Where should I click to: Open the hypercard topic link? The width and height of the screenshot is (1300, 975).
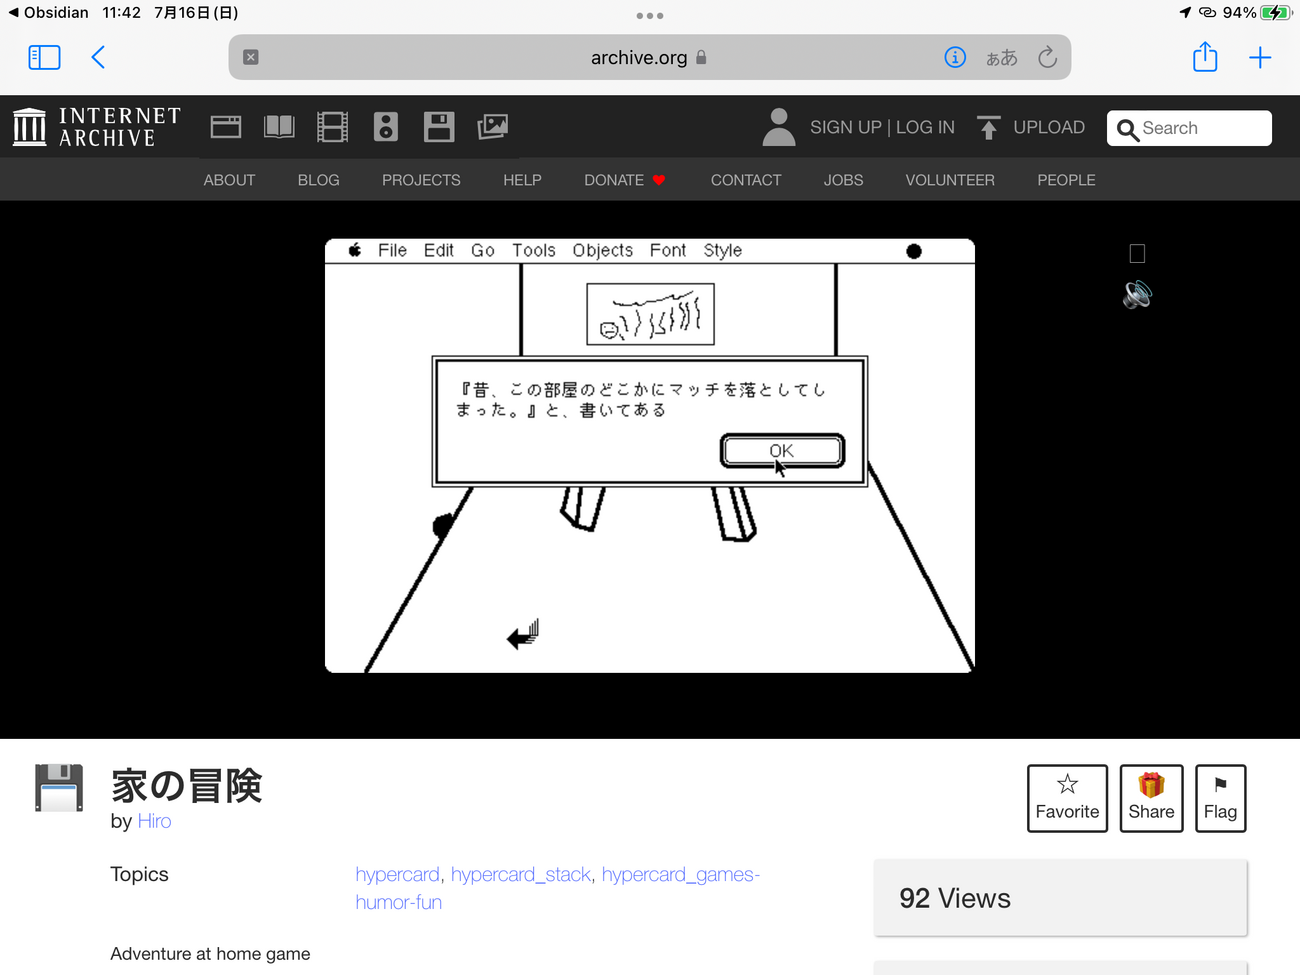click(x=397, y=874)
